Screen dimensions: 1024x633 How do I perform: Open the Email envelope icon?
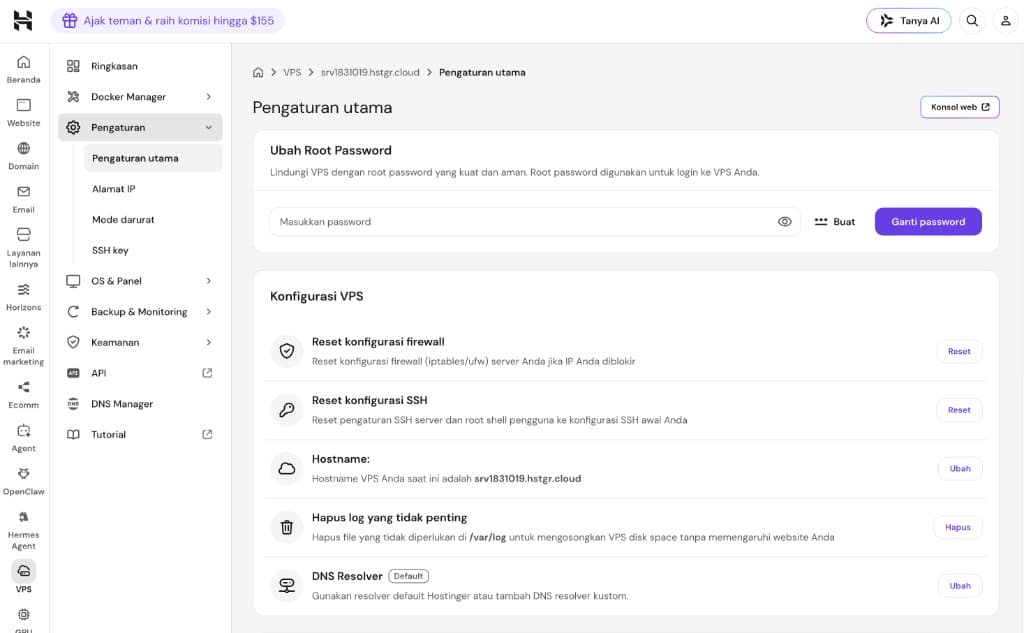click(x=24, y=191)
